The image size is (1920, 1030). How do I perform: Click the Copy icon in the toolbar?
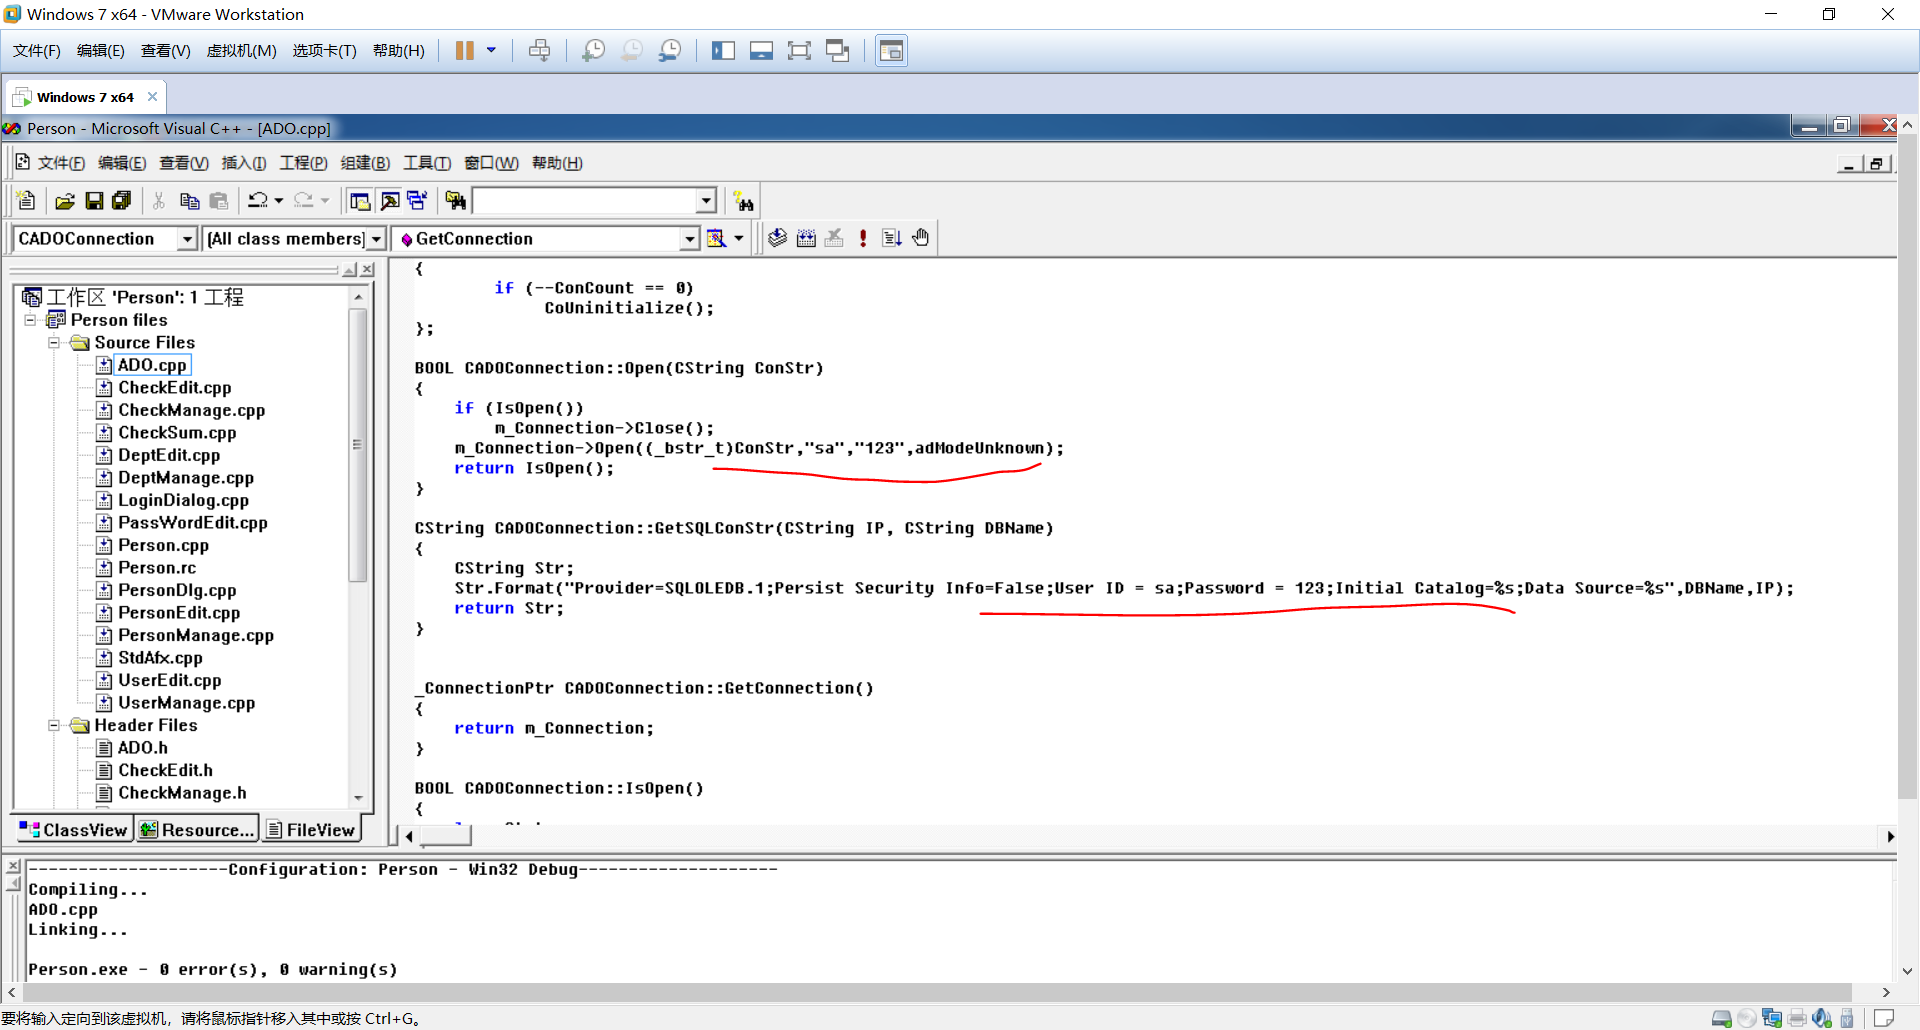[x=189, y=201]
